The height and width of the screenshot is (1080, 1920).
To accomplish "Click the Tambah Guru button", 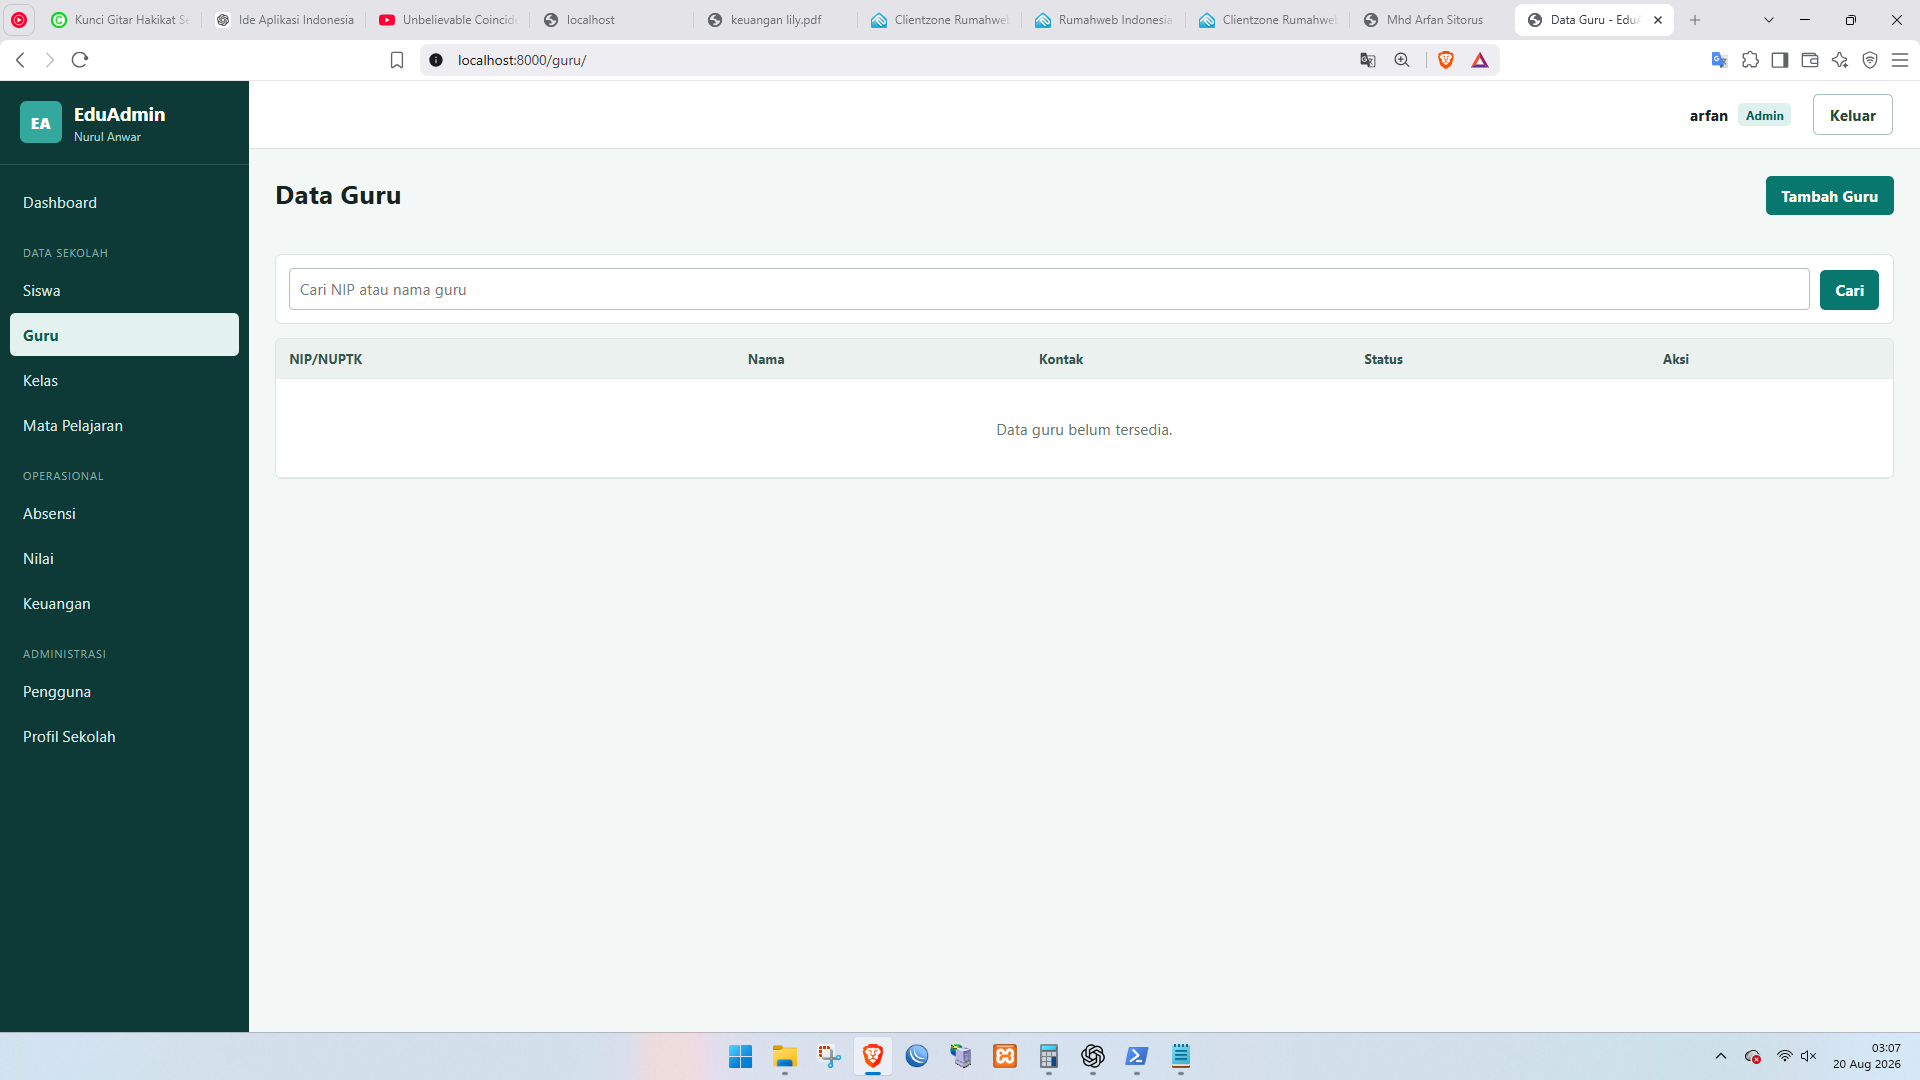I will tap(1829, 196).
